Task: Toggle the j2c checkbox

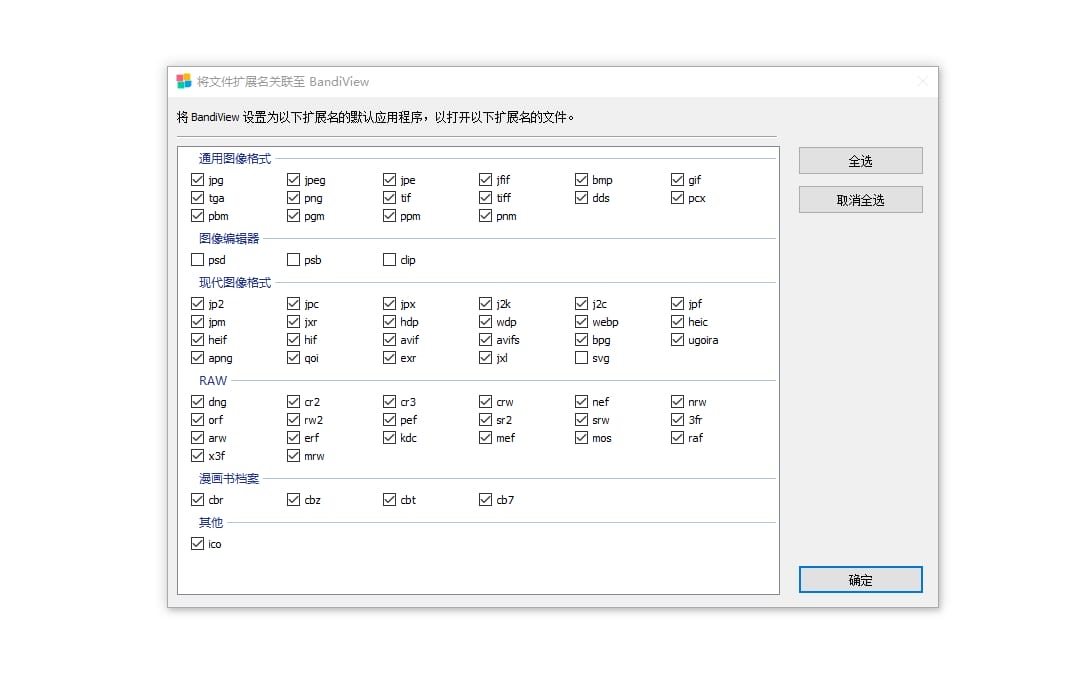Action: coord(581,303)
